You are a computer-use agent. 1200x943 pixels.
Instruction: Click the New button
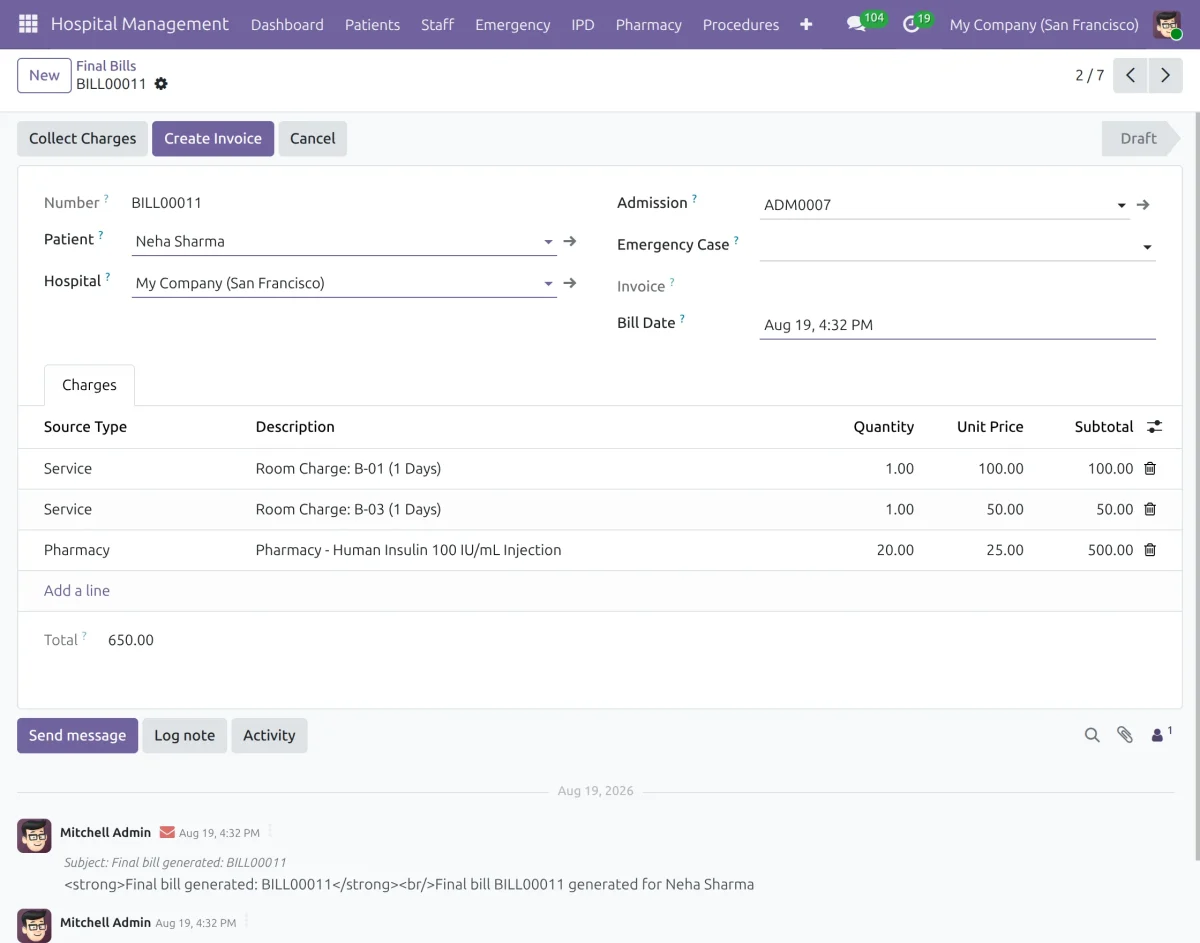point(44,75)
